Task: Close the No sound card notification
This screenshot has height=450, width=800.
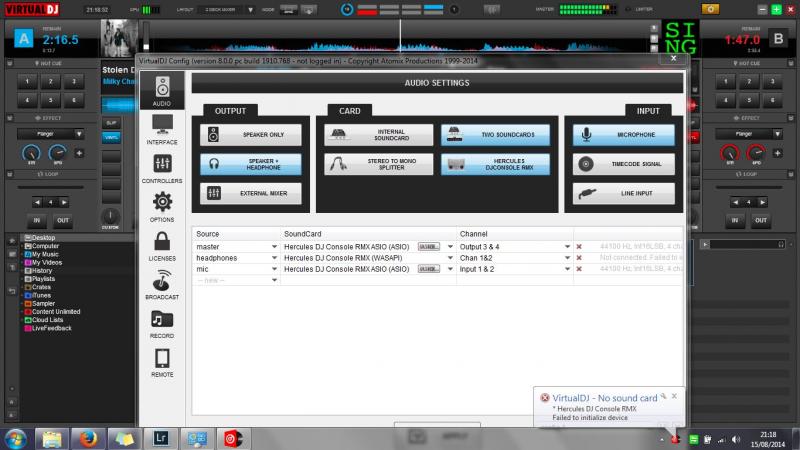Action: click(674, 396)
